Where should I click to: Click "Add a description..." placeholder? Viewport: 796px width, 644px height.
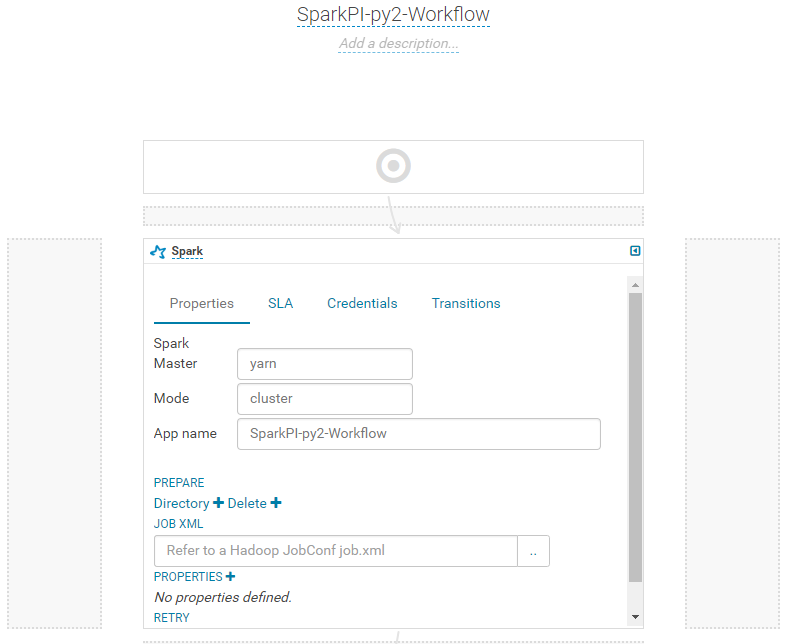click(x=398, y=44)
